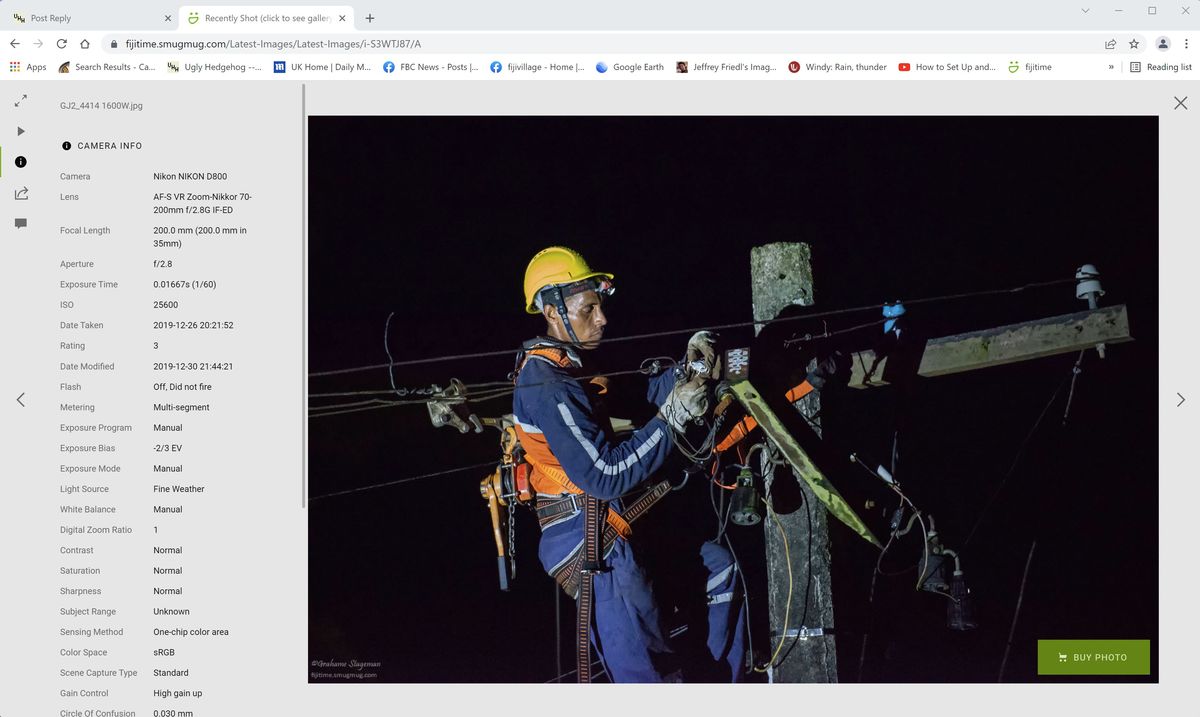1200x717 pixels.
Task: Close the Recently Shot tab
Action: point(343,18)
